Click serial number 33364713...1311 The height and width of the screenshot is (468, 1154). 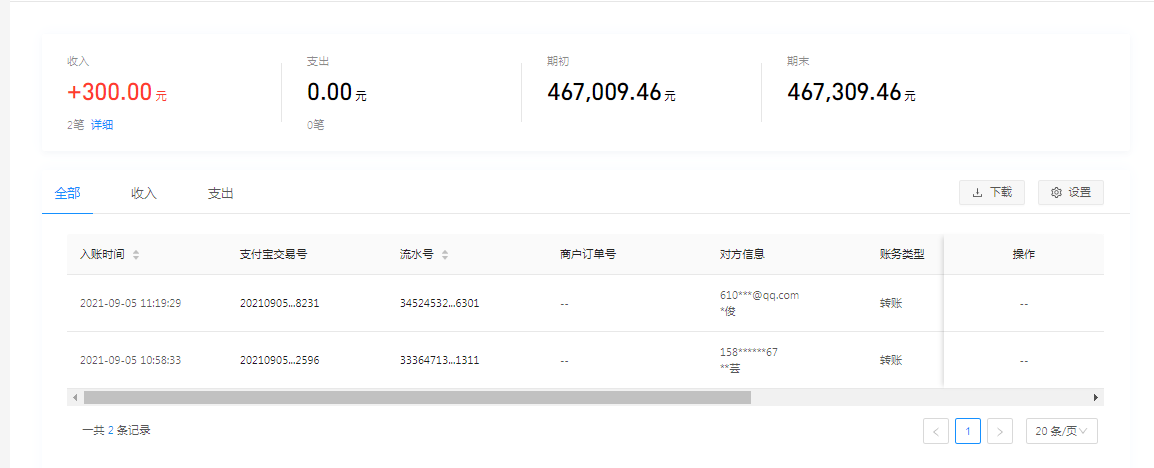pyautogui.click(x=439, y=360)
